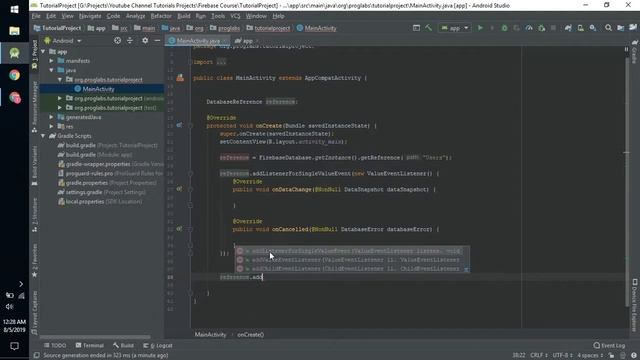This screenshot has height=360, width=640.
Task: Click the Profile app icon in toolbar
Action: [x=529, y=28]
